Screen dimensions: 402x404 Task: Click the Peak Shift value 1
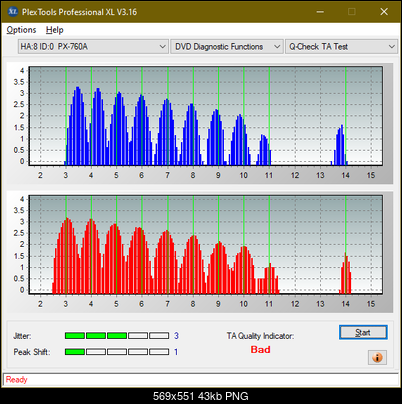tap(176, 352)
